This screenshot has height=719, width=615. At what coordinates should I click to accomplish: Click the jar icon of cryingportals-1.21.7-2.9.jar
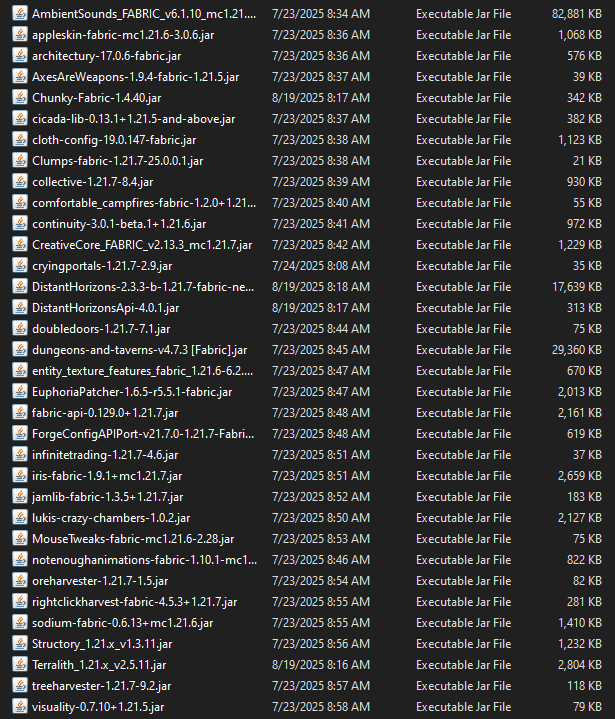click(x=20, y=266)
